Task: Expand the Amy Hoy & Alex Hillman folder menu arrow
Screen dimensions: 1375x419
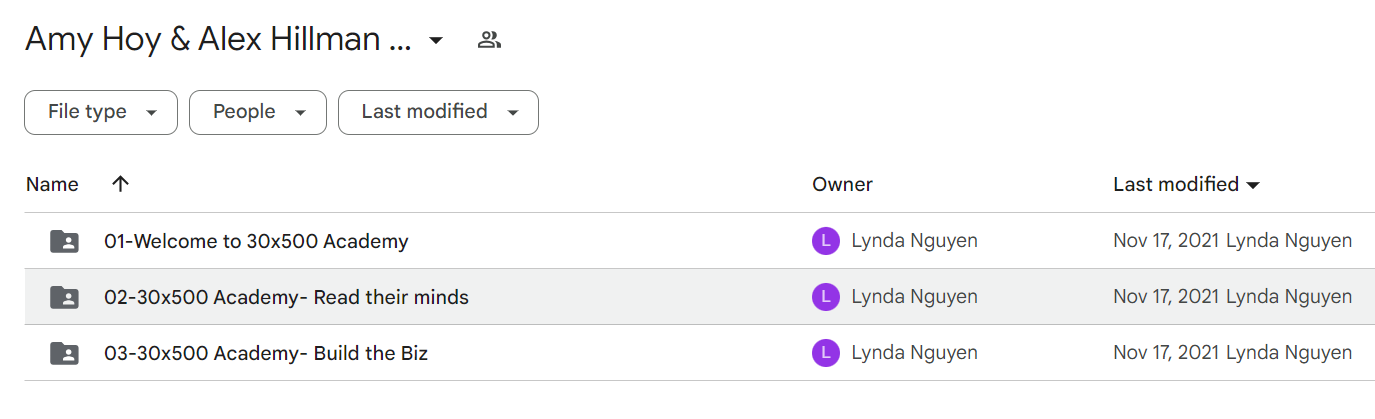Action: click(x=435, y=41)
